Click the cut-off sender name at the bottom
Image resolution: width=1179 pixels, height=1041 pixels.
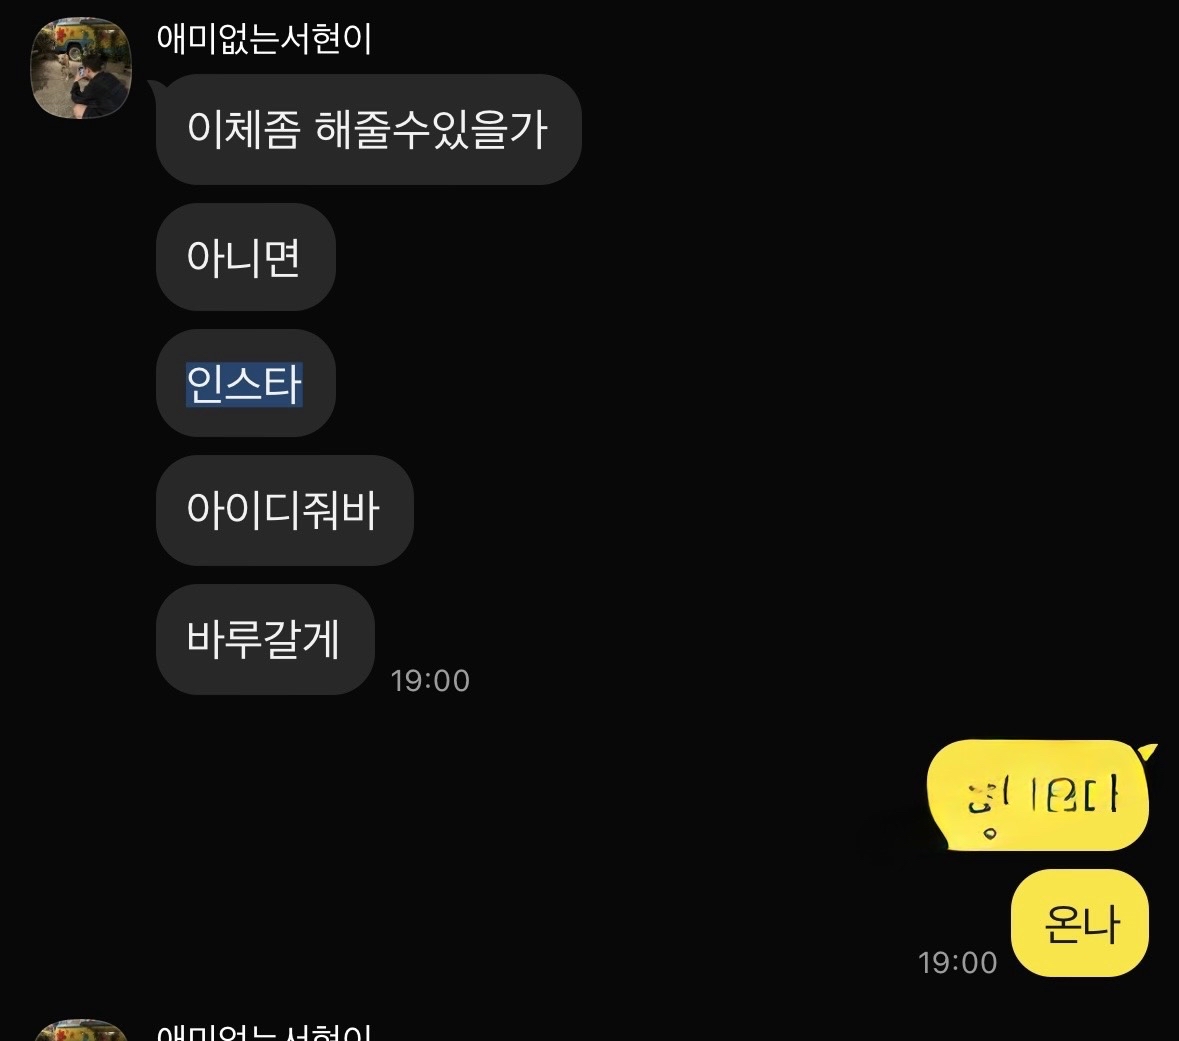pyautogui.click(x=264, y=1031)
